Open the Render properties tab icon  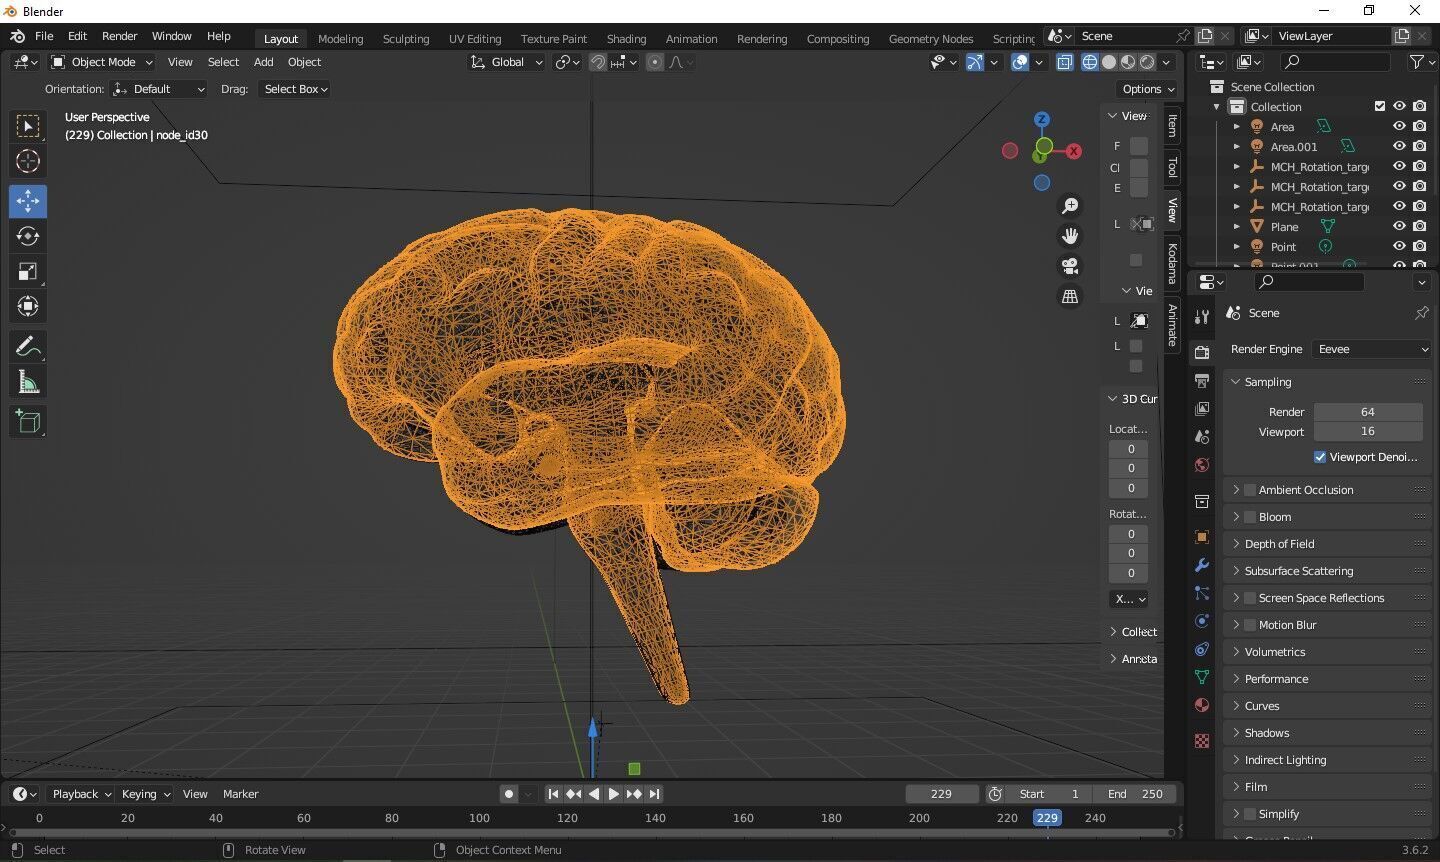[1202, 352]
